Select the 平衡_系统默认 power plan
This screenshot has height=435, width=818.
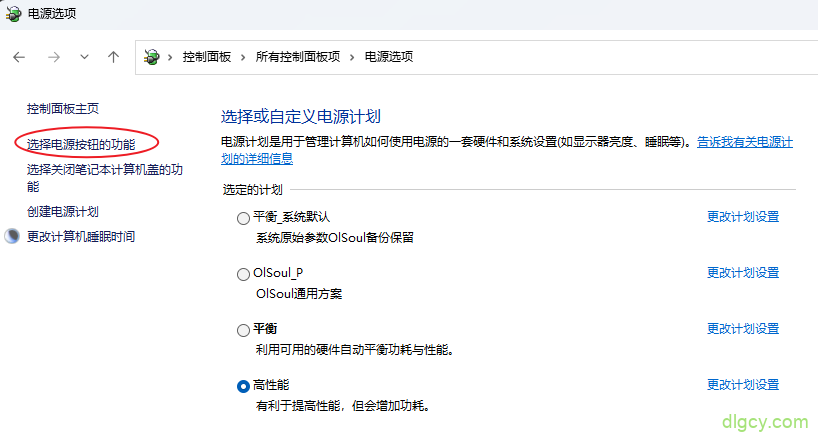click(x=244, y=217)
